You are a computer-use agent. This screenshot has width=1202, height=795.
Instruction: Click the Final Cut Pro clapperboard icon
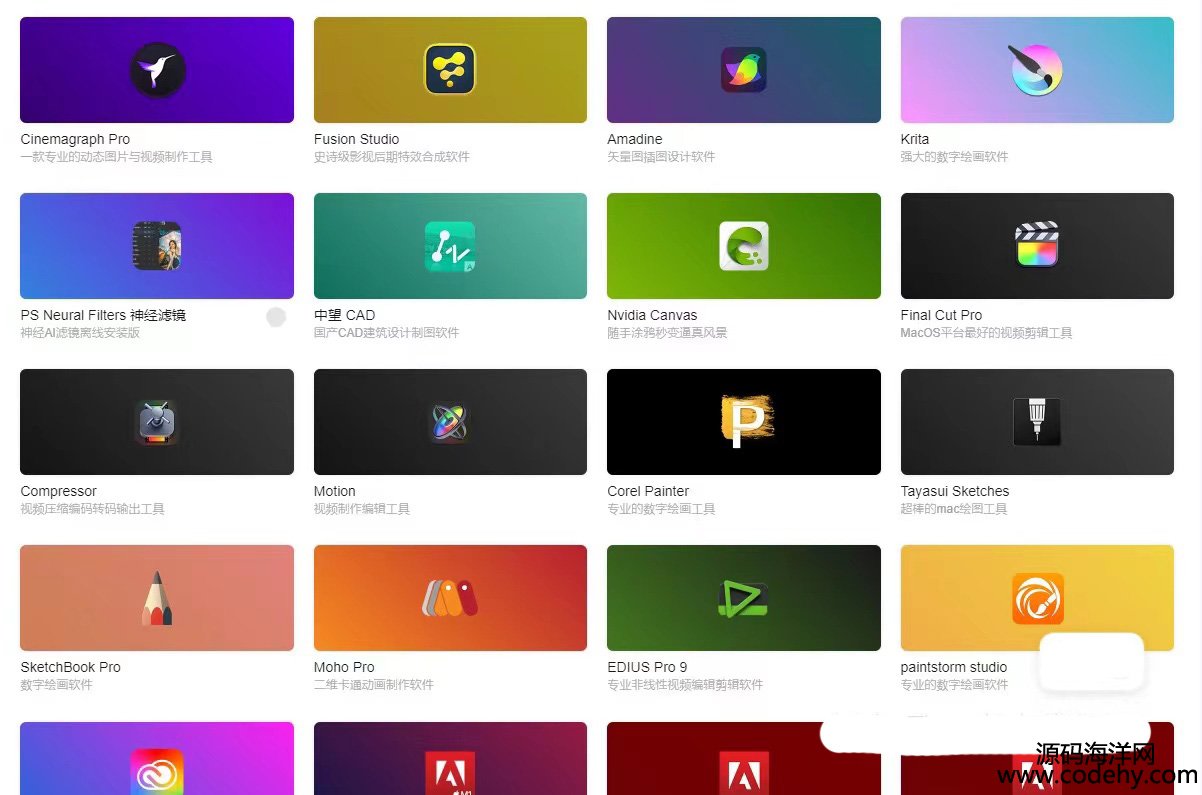coord(1037,246)
